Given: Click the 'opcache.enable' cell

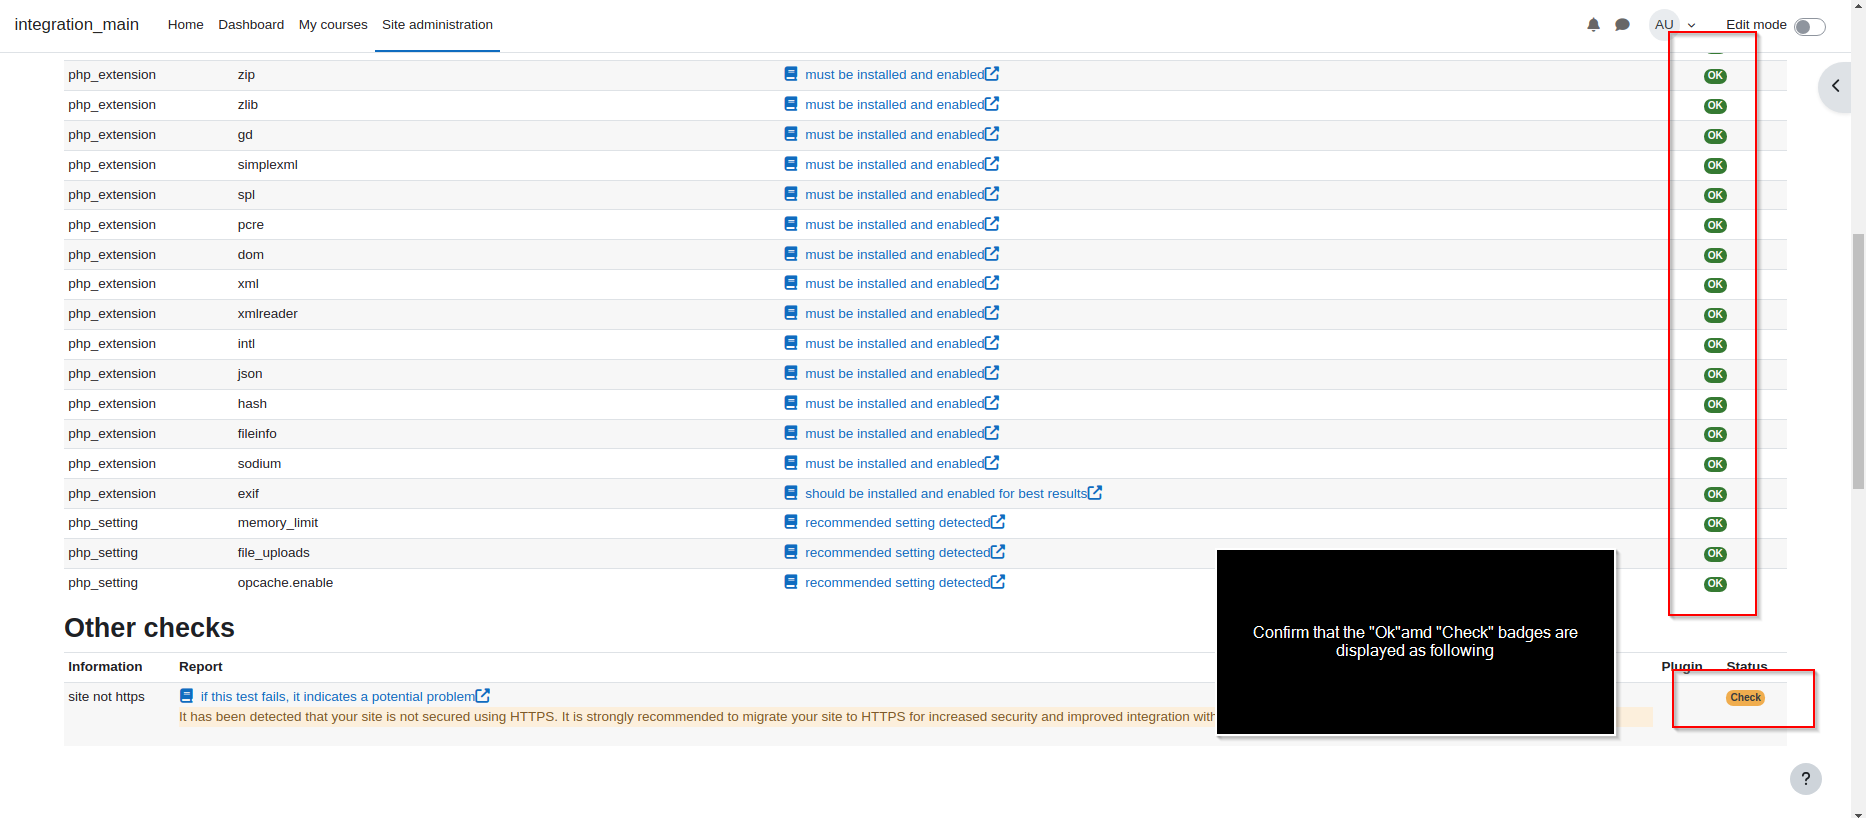Looking at the screenshot, I should [285, 583].
